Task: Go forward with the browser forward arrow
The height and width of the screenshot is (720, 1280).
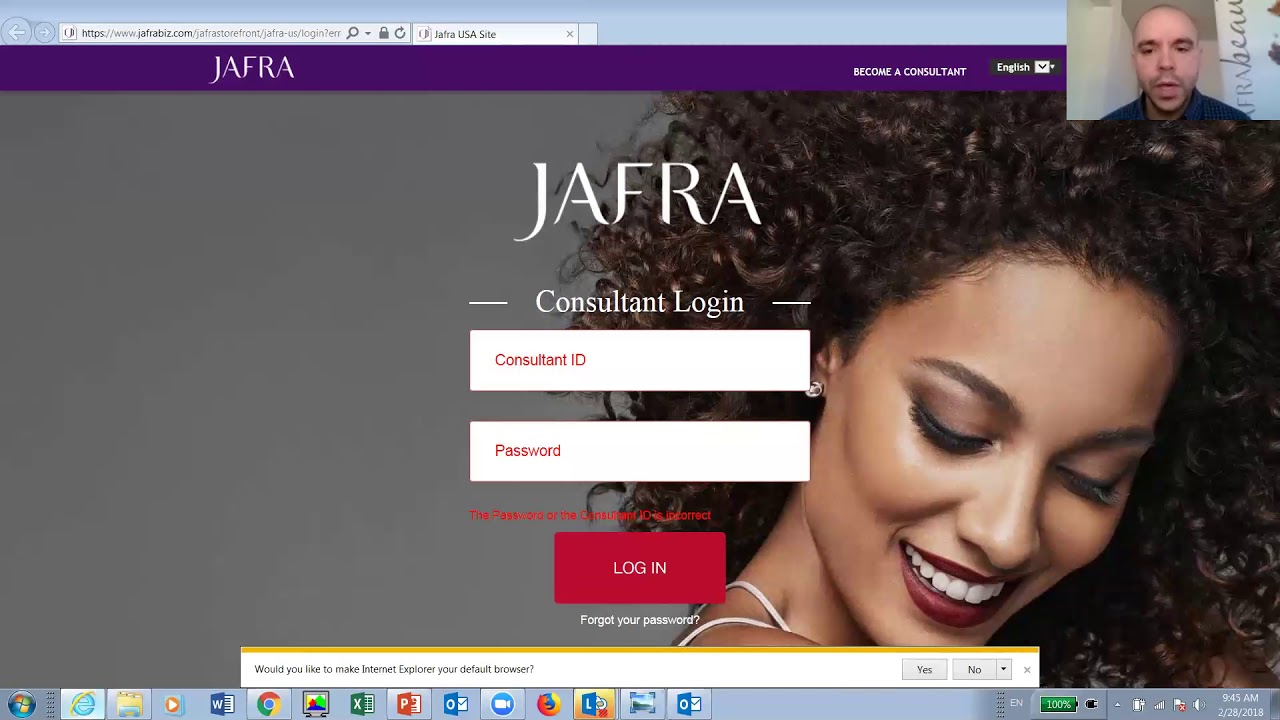Action: 44,33
